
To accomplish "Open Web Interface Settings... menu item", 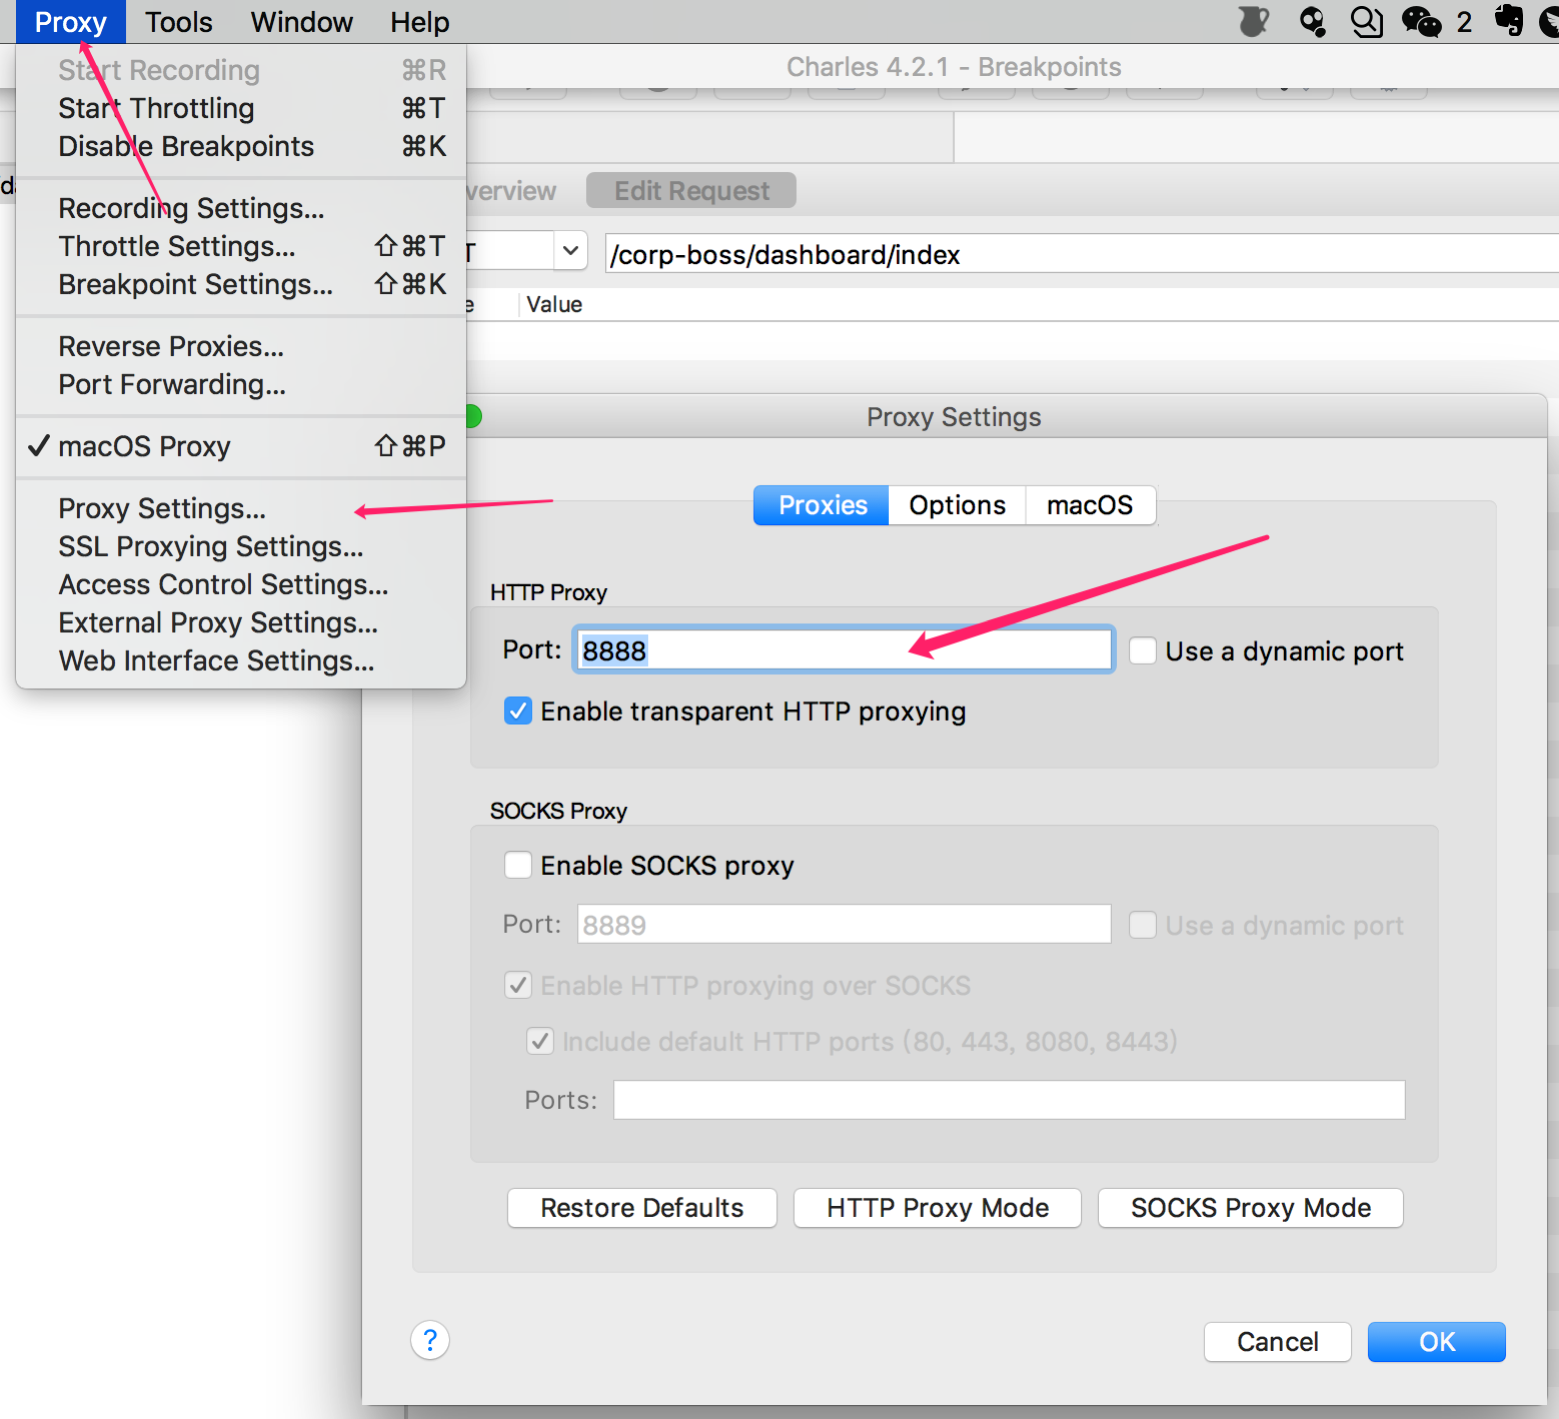I will click(x=241, y=660).
